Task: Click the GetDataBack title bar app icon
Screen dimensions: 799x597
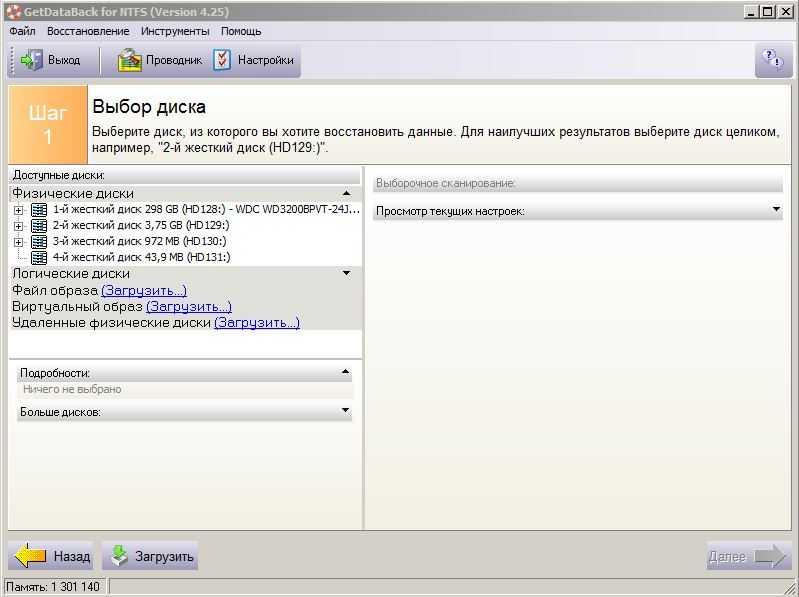Action: pos(14,11)
